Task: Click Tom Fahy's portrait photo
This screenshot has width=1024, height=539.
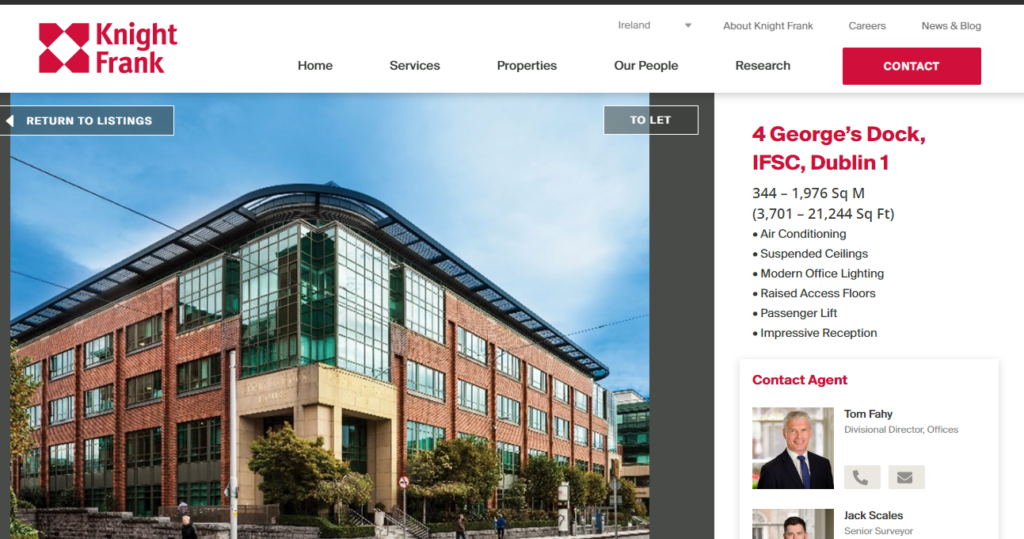Action: point(793,448)
